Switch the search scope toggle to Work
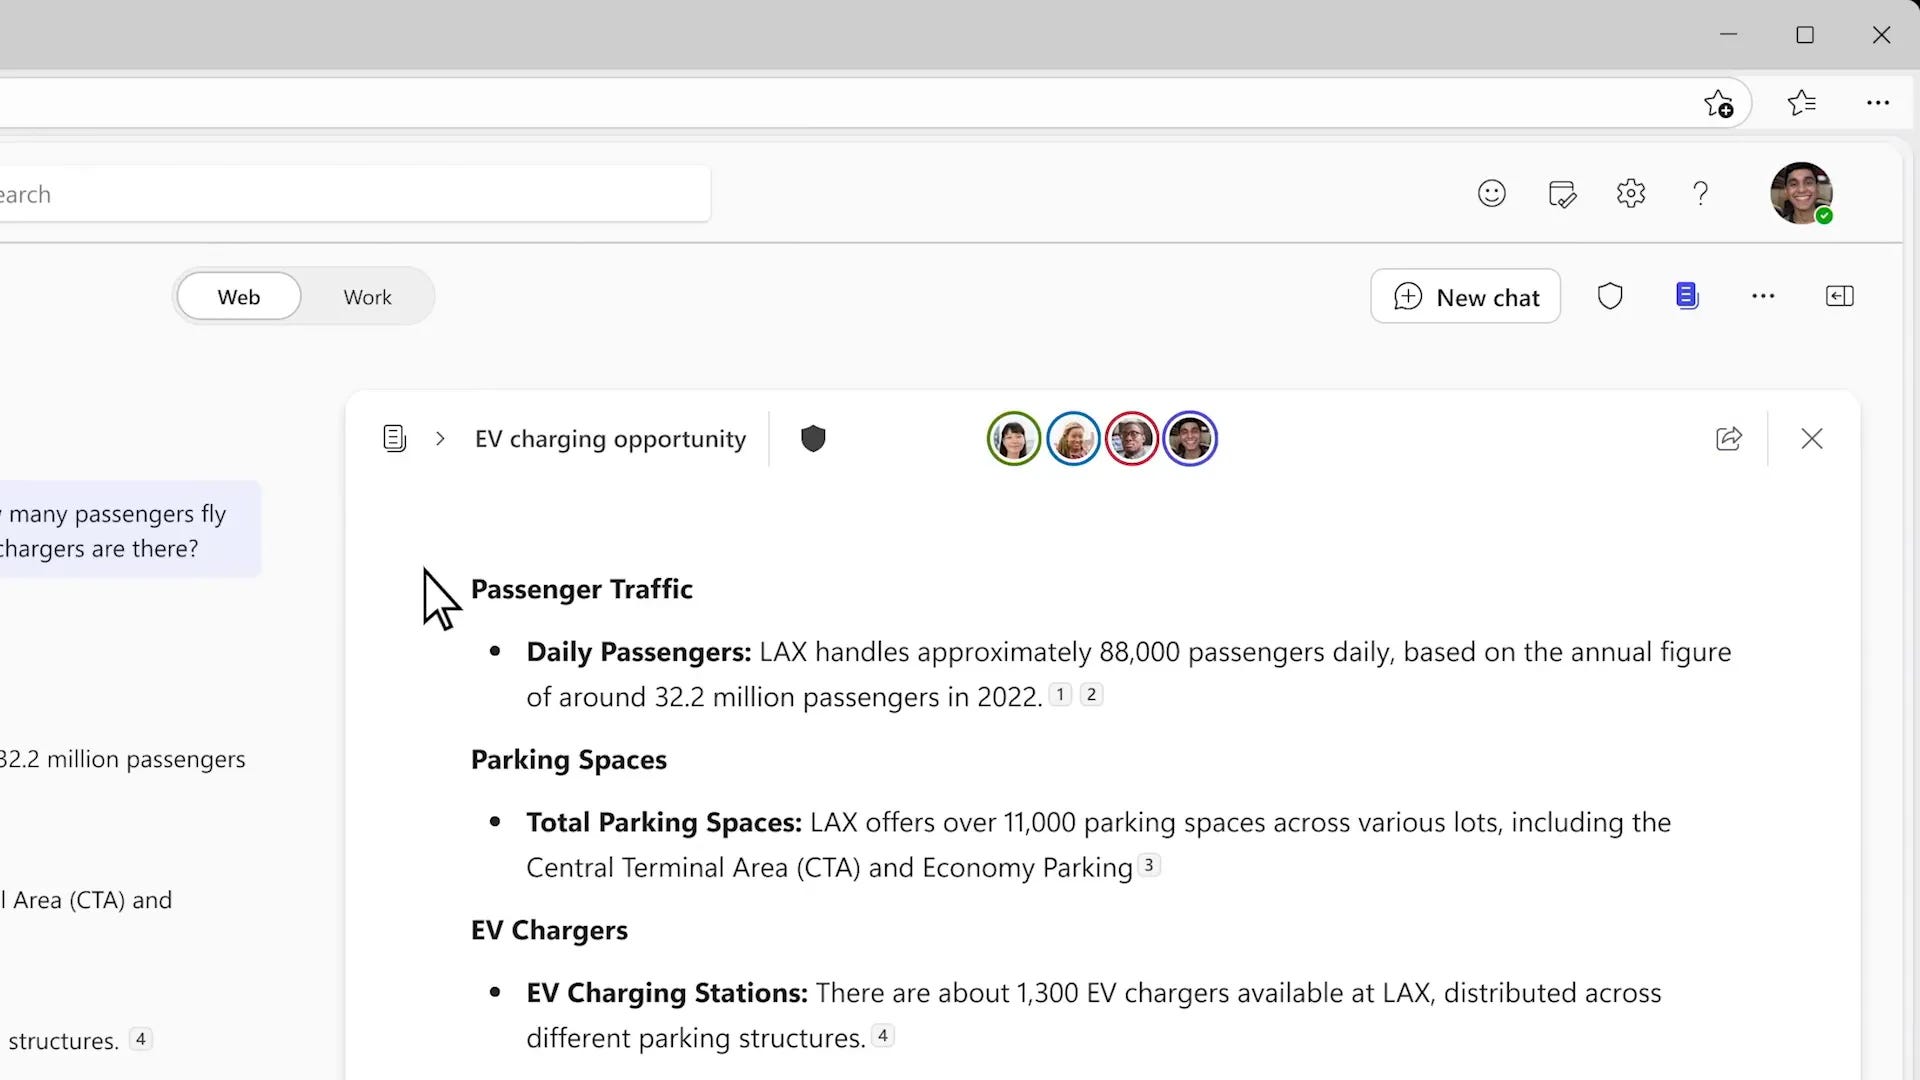This screenshot has width=1920, height=1080. pos(366,296)
